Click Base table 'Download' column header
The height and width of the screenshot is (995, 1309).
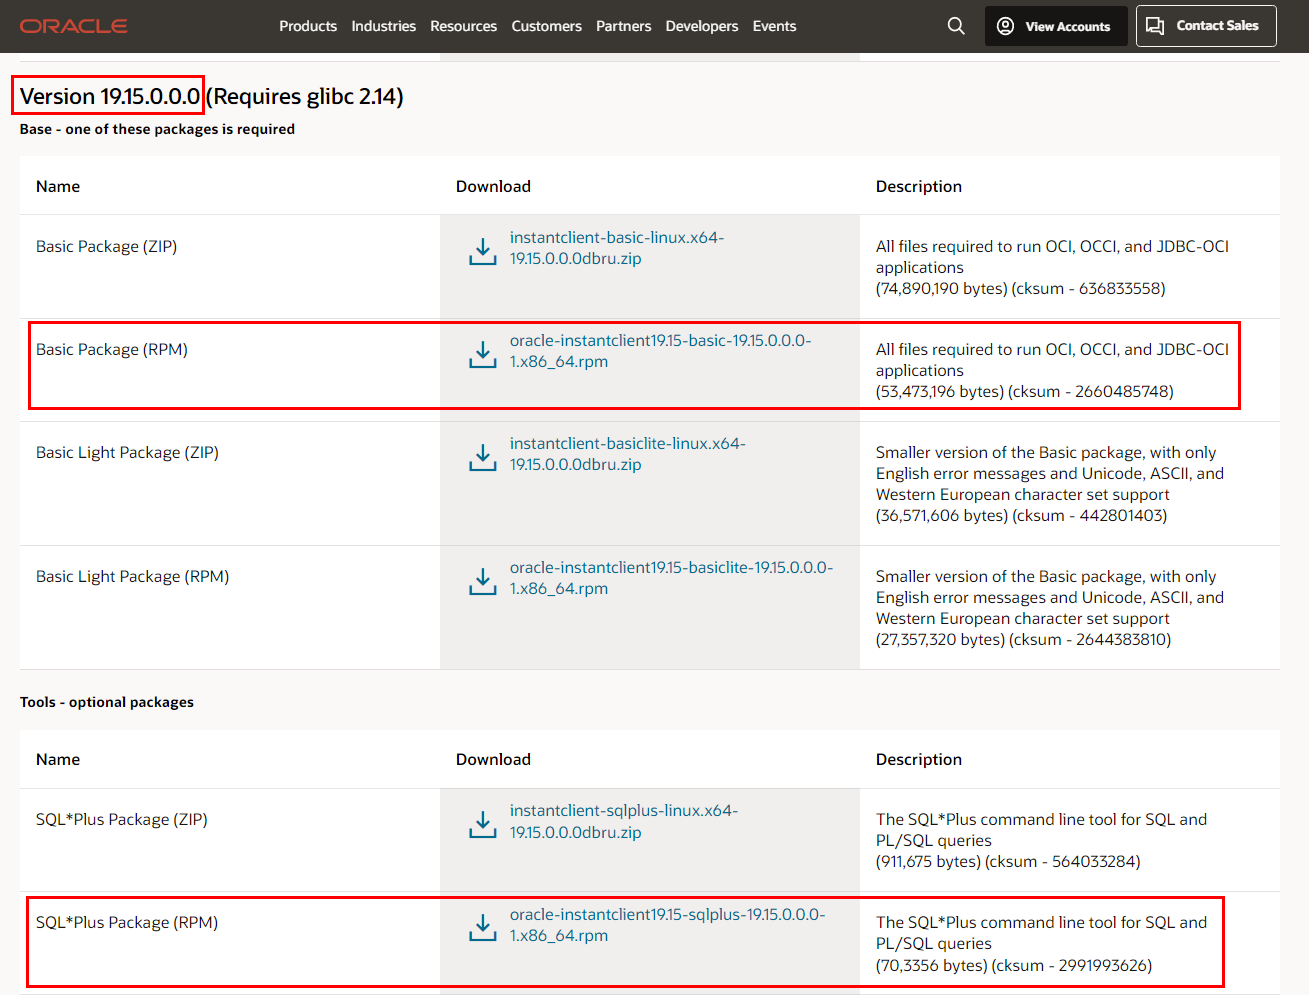coord(493,186)
